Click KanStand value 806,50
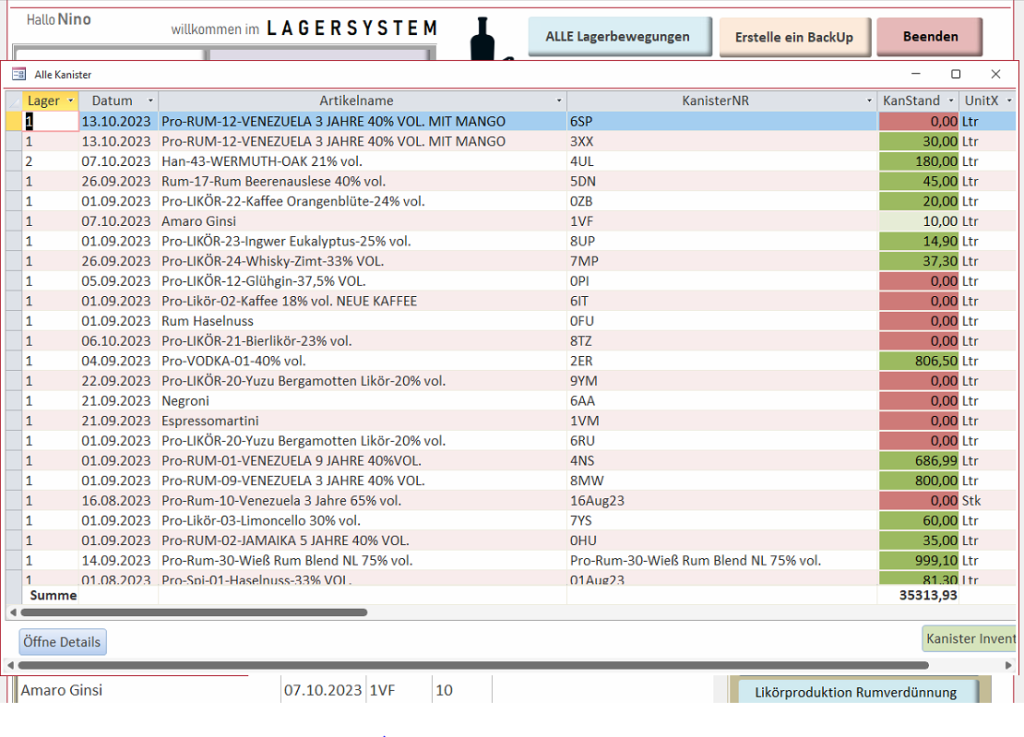Viewport: 1024px width, 737px height. [x=919, y=361]
